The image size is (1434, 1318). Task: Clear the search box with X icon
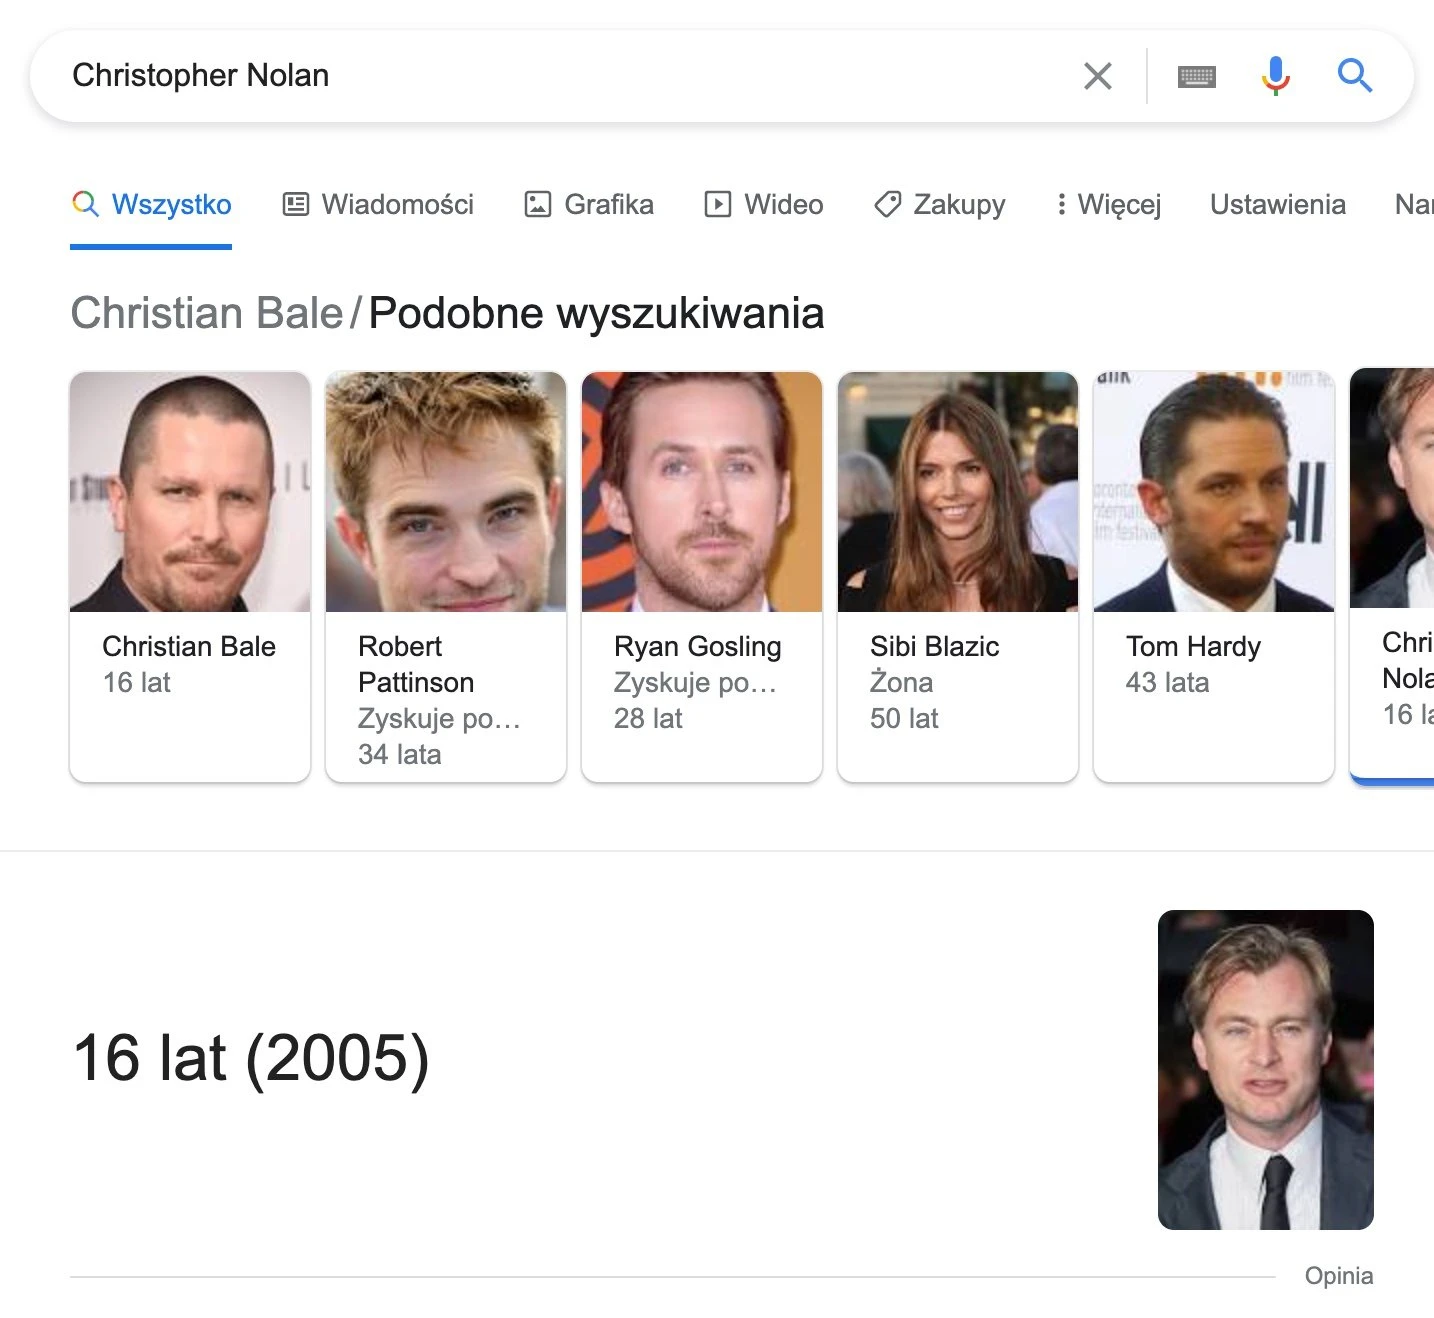click(x=1097, y=76)
